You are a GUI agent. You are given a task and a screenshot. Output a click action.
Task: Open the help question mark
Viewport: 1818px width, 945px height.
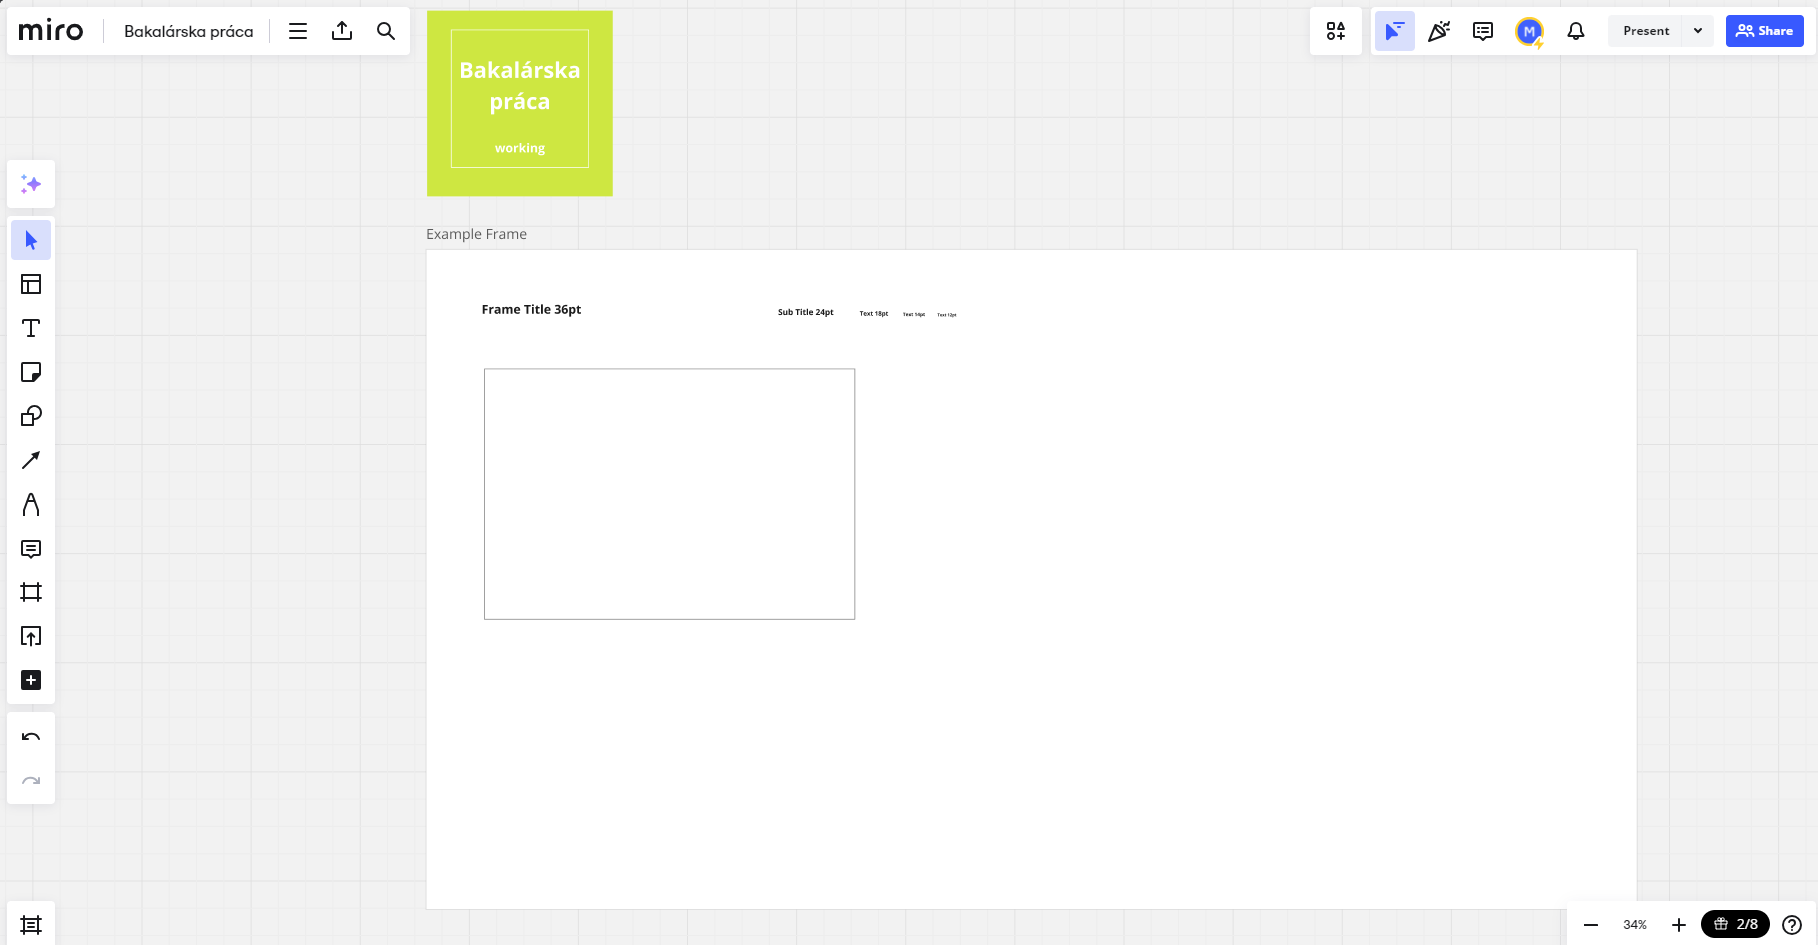(x=1792, y=925)
